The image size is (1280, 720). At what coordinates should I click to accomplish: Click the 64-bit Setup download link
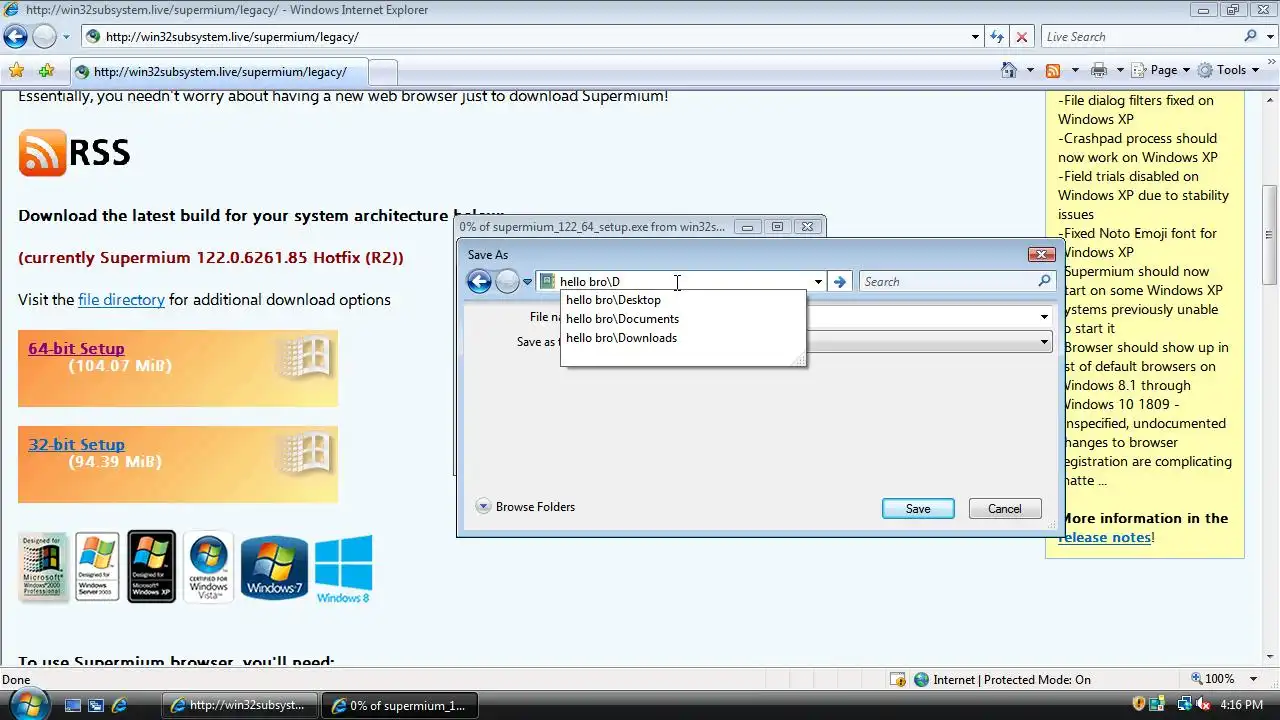(76, 348)
